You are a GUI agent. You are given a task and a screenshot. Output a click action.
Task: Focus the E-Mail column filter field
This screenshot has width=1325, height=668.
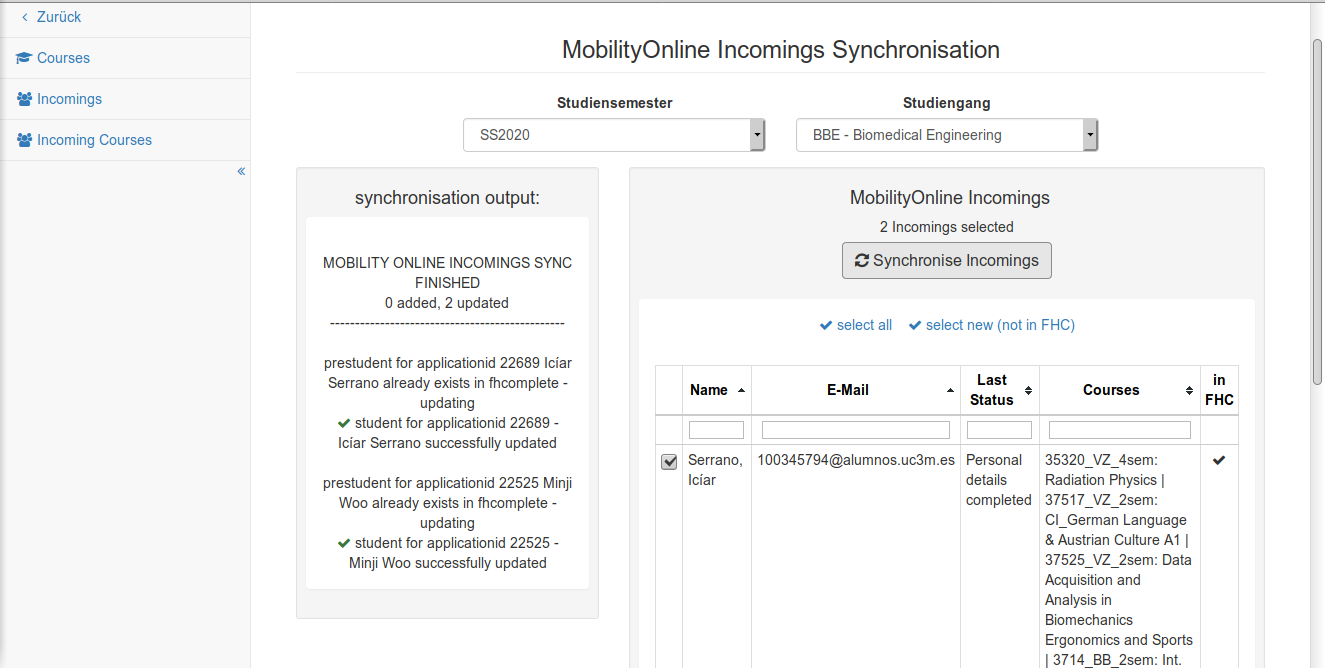pyautogui.click(x=856, y=430)
